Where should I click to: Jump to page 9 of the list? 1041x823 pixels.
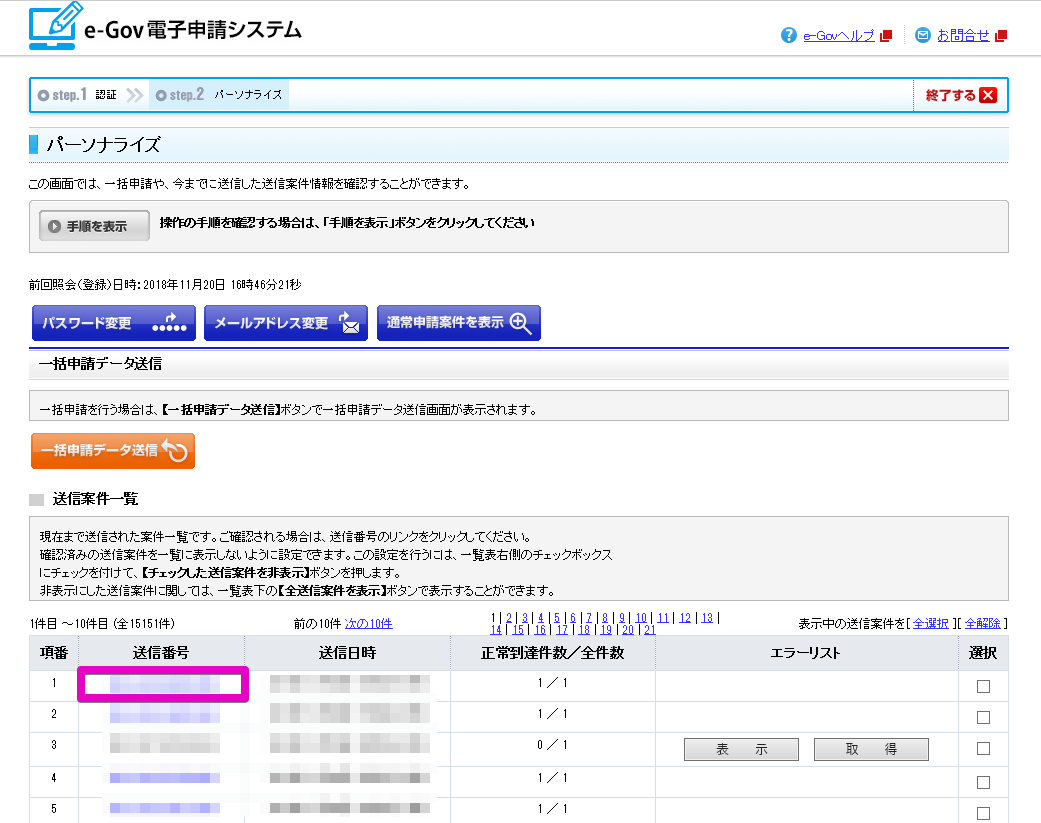click(621, 618)
